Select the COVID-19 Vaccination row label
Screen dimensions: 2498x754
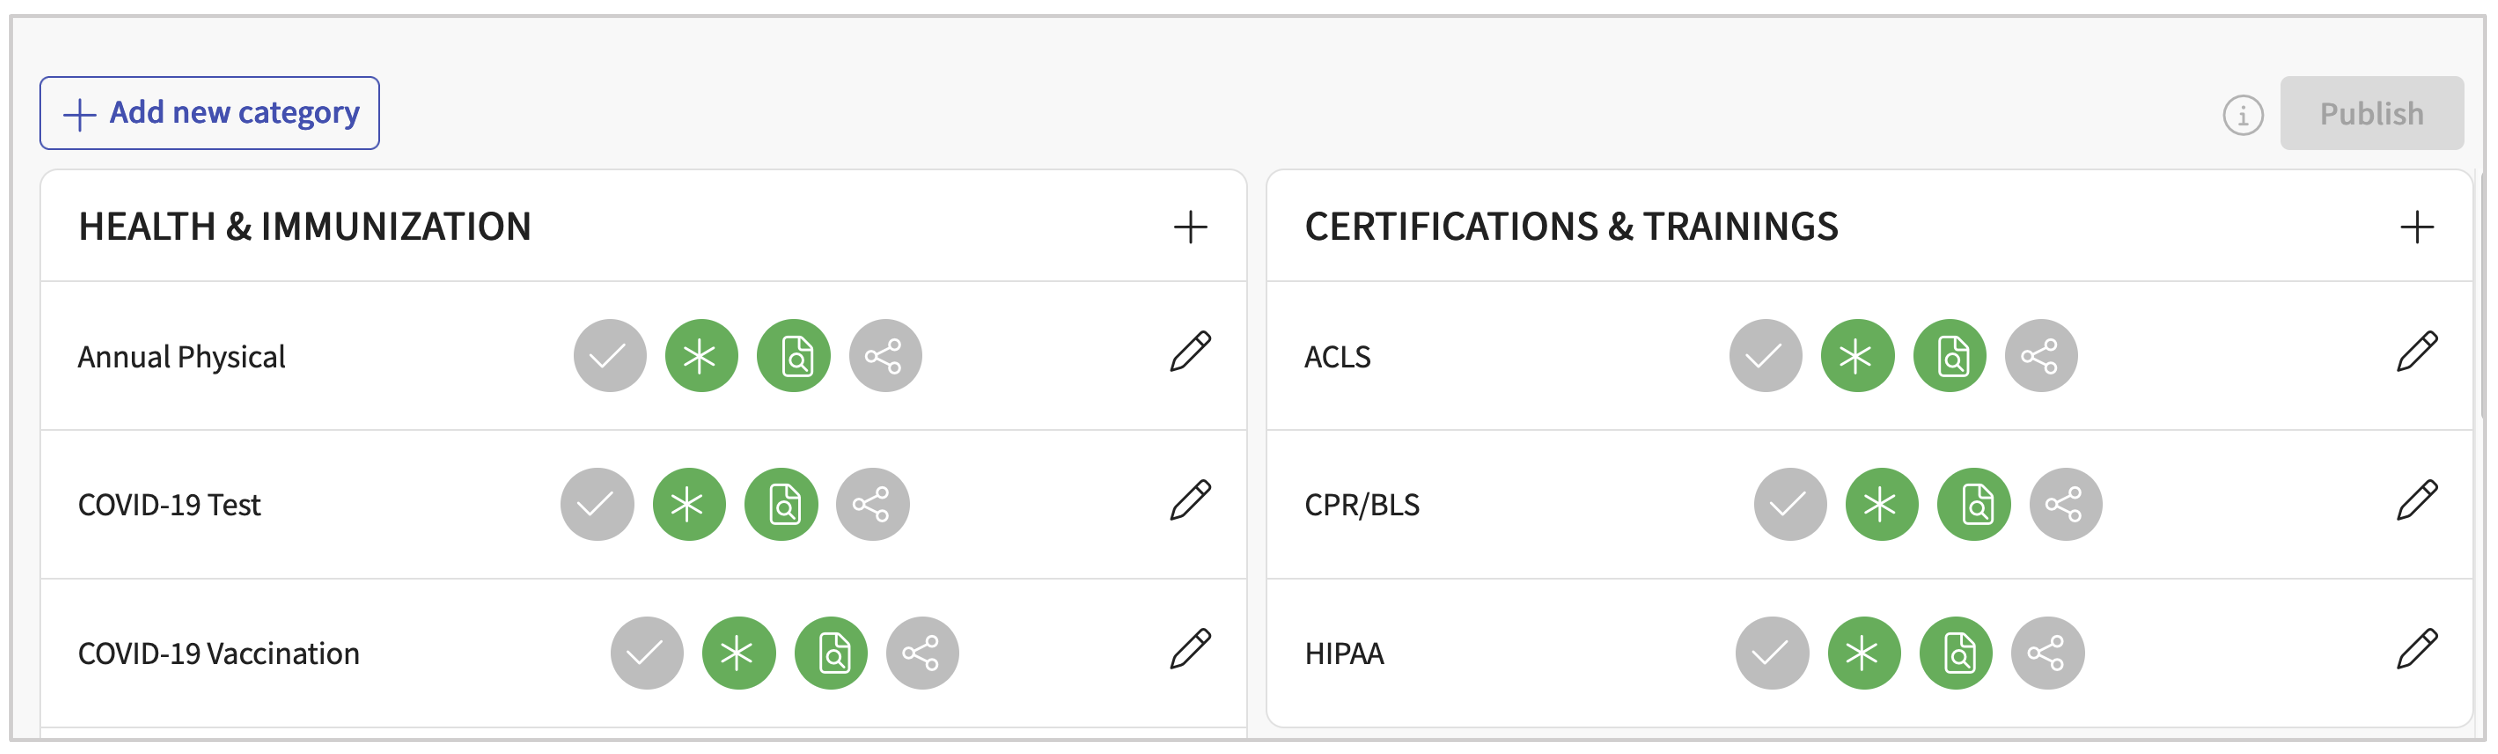(x=219, y=654)
